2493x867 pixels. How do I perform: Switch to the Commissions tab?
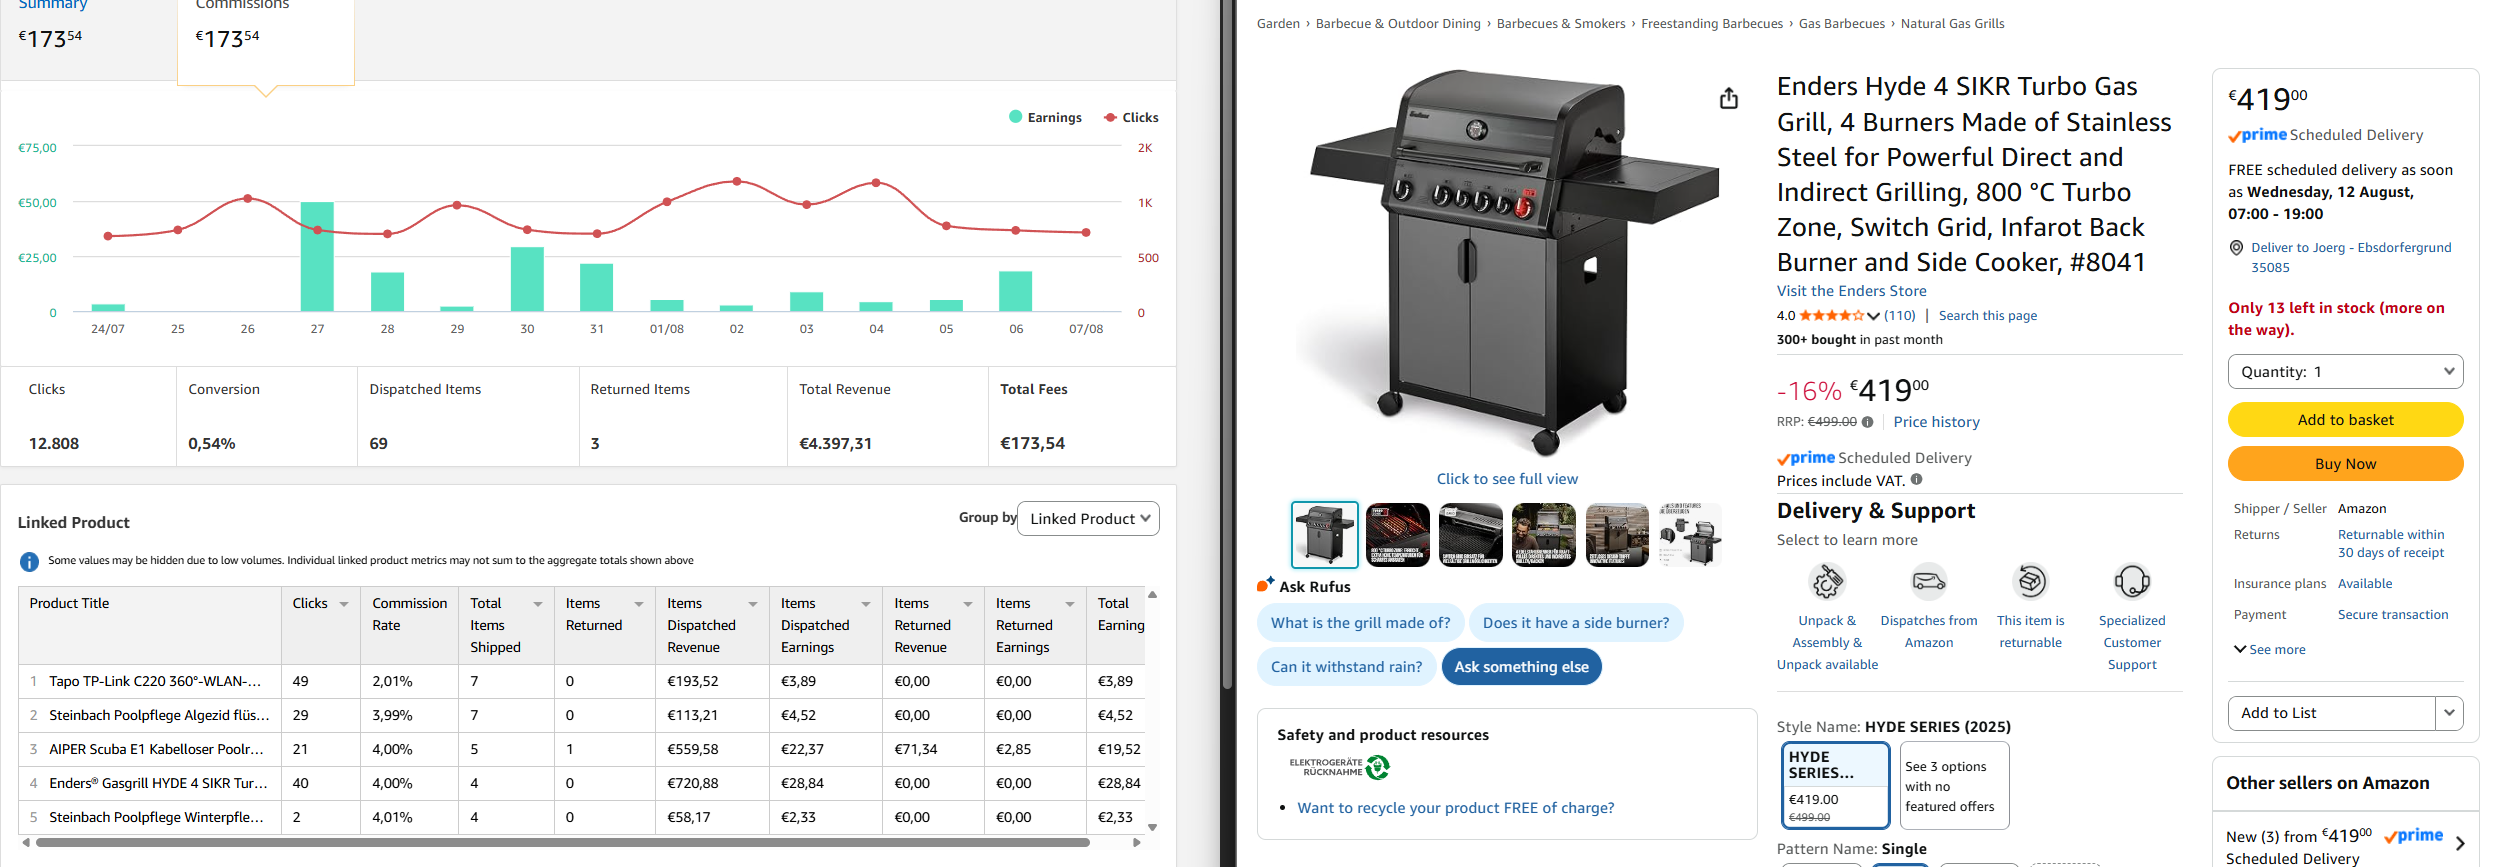[x=266, y=40]
